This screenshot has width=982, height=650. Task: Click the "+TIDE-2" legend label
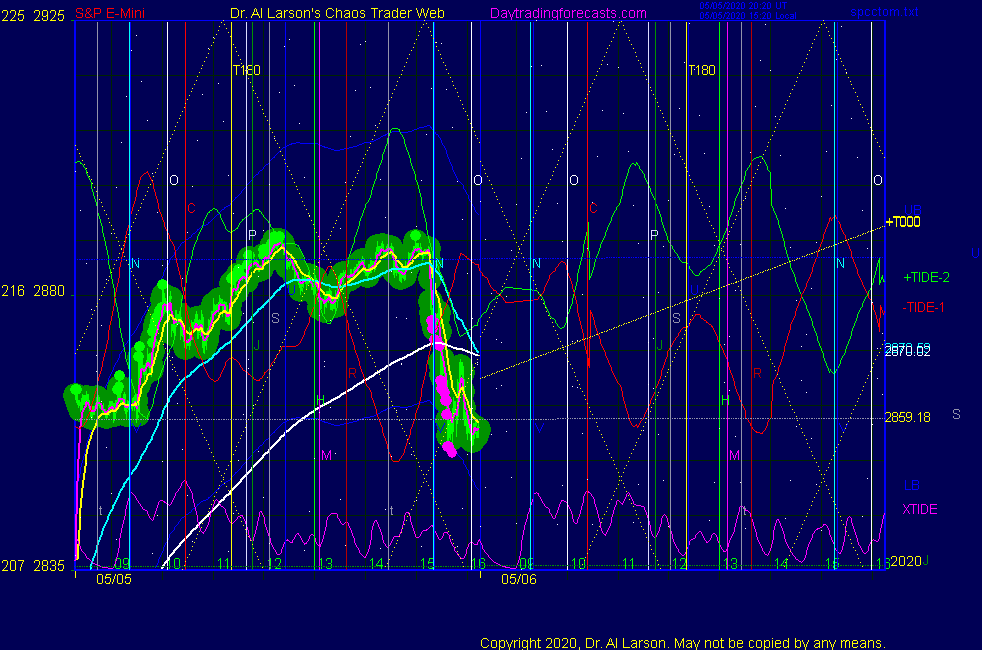[x=926, y=277]
